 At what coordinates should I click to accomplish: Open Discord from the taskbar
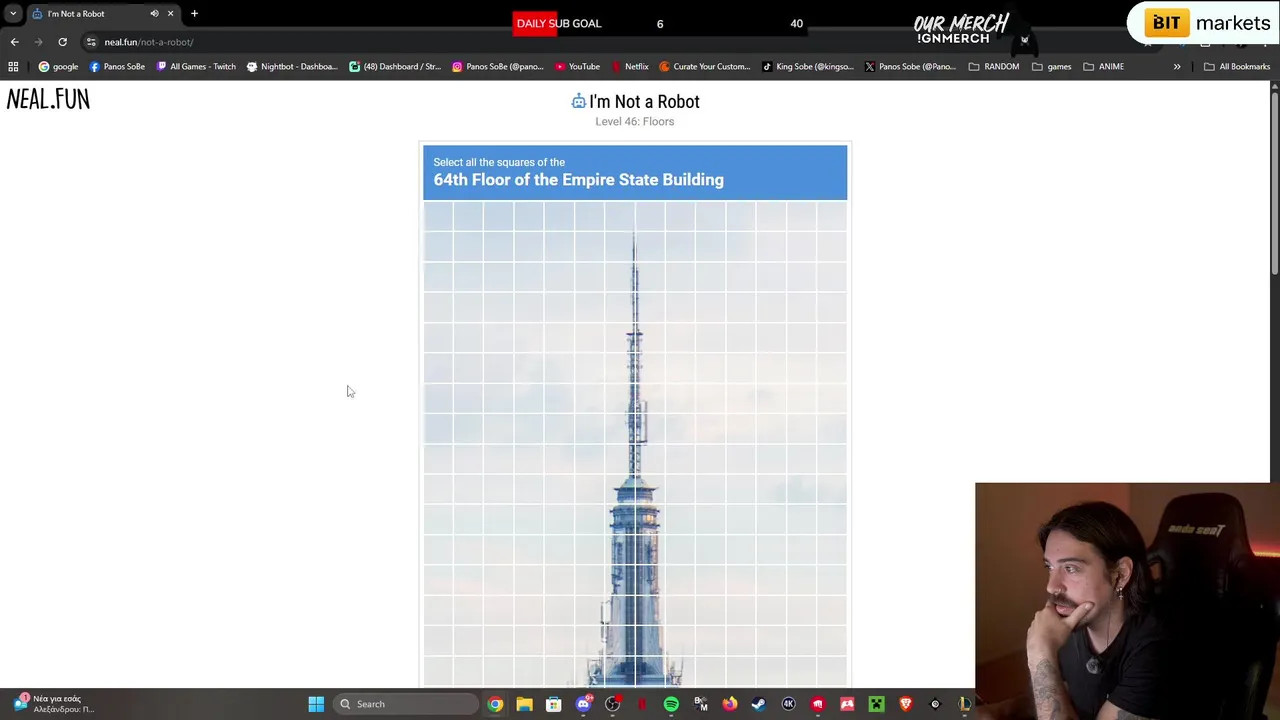tap(583, 704)
